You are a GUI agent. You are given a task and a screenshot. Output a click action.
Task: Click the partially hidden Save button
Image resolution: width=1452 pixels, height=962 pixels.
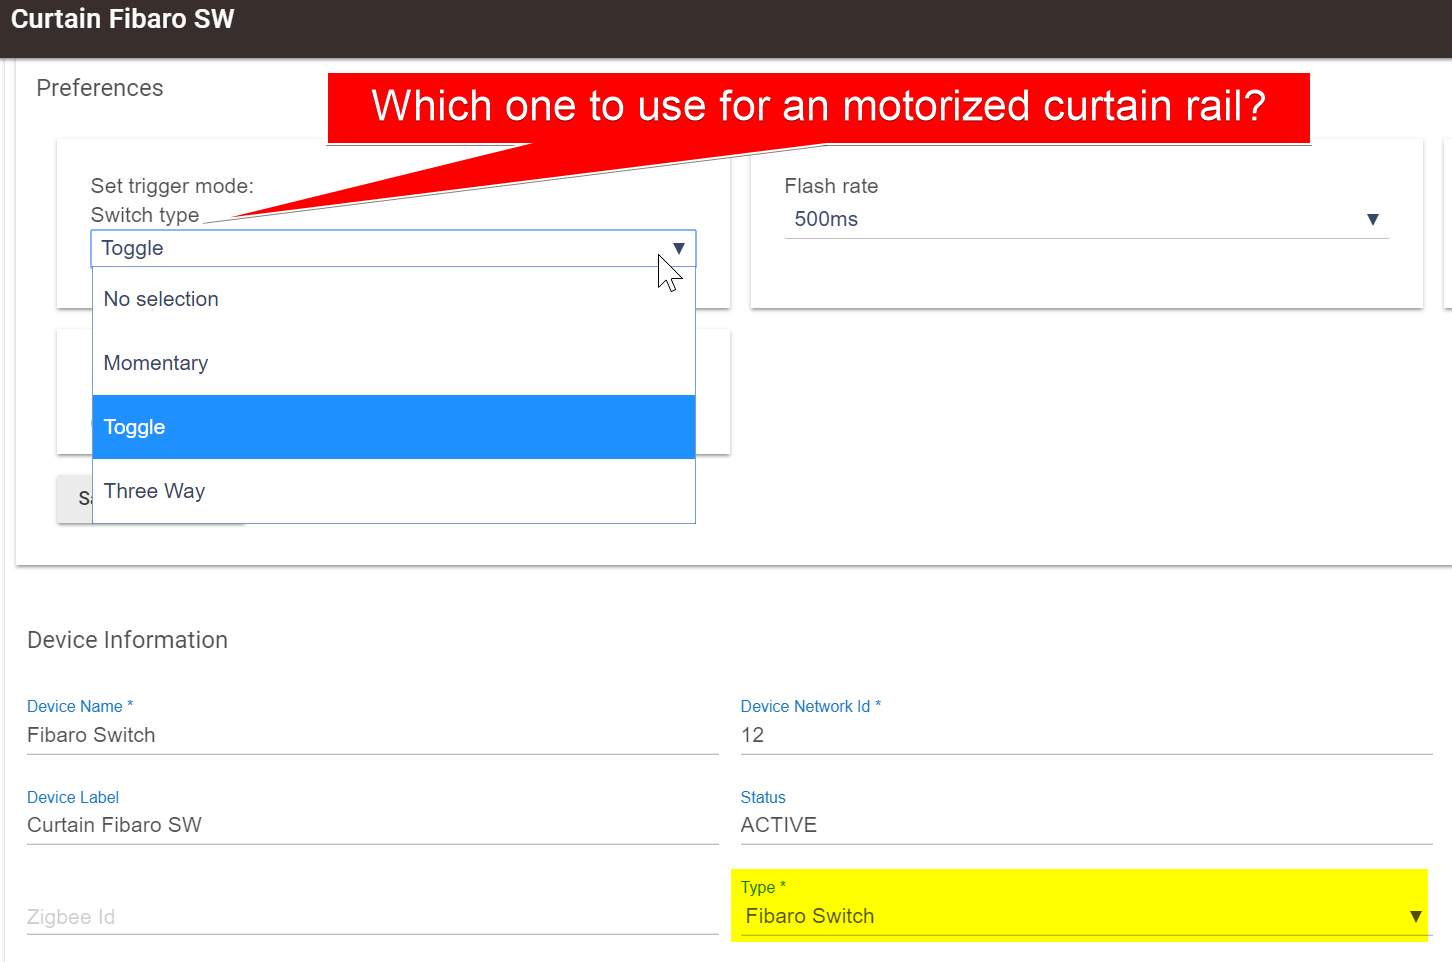click(x=75, y=498)
